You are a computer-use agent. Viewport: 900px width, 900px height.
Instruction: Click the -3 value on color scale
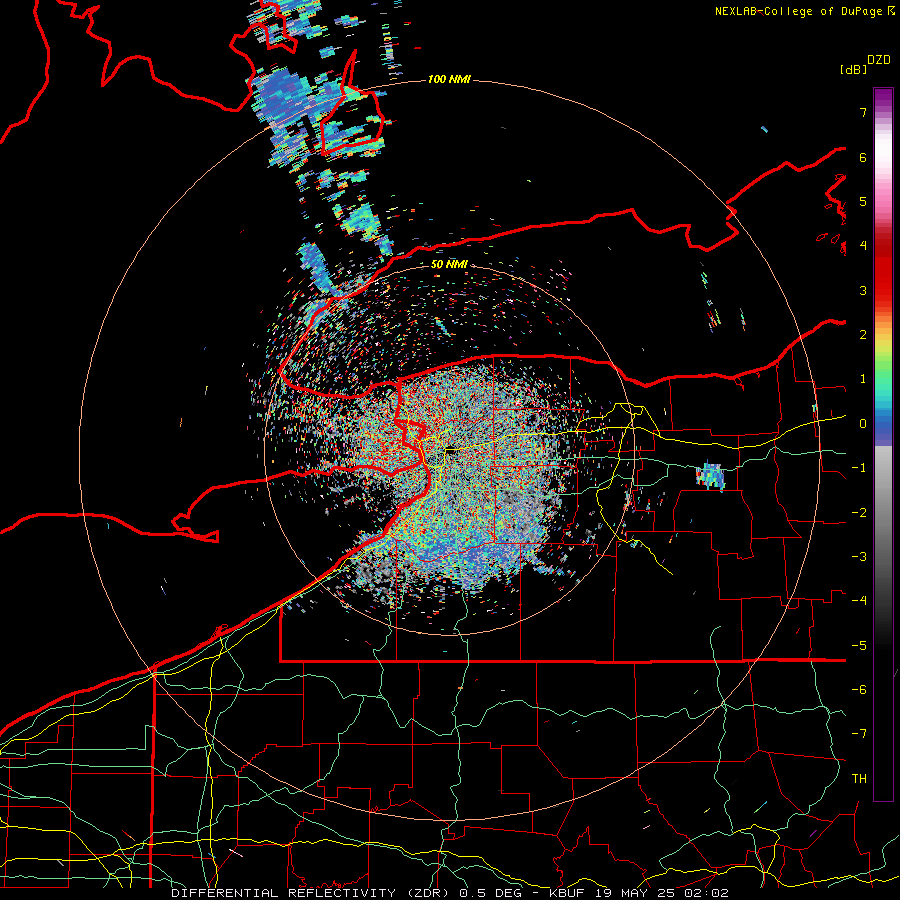859,556
